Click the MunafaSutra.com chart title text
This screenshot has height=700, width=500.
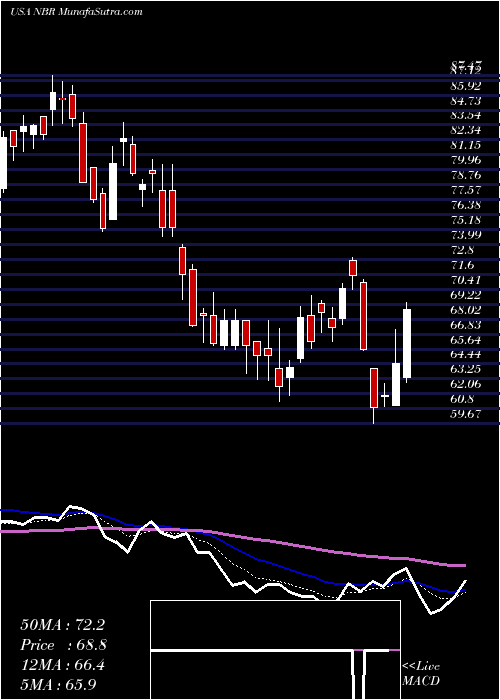76,12
